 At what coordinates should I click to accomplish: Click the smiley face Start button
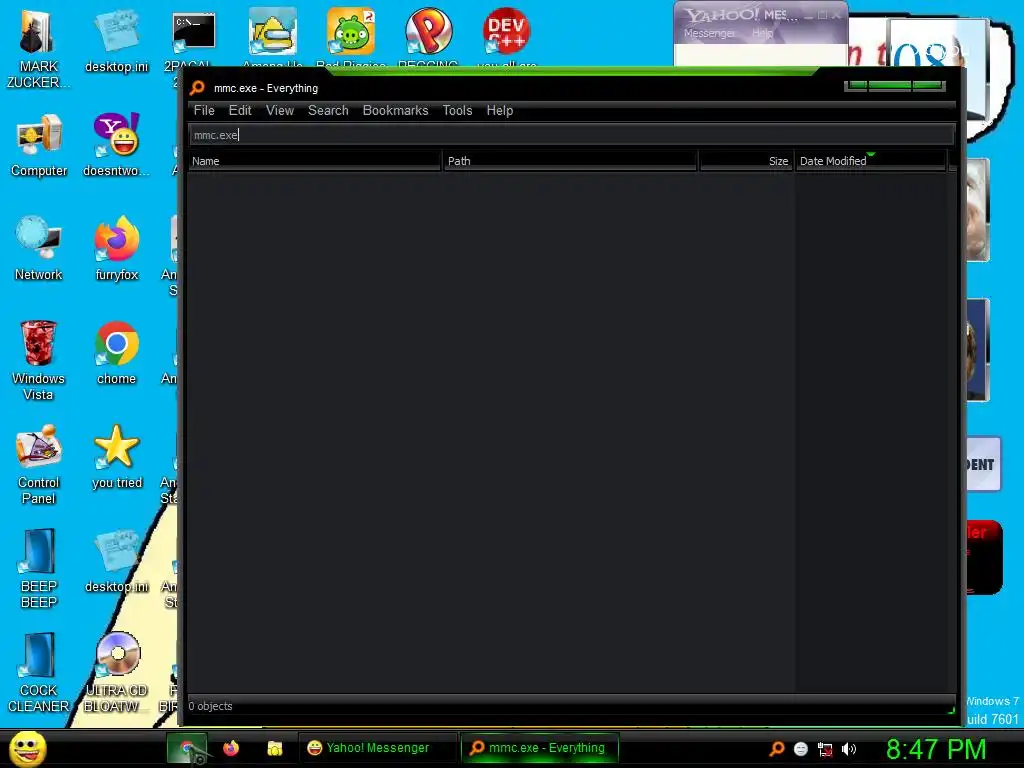27,748
